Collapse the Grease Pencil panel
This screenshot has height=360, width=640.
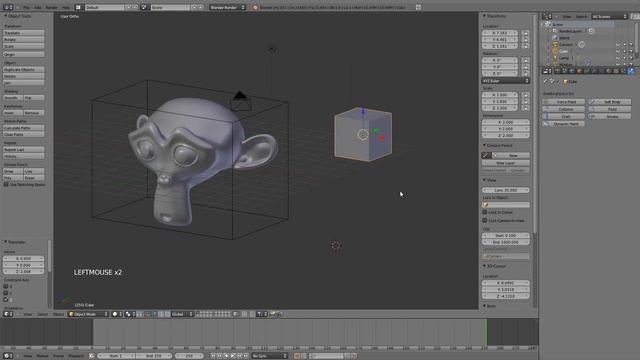coord(484,145)
